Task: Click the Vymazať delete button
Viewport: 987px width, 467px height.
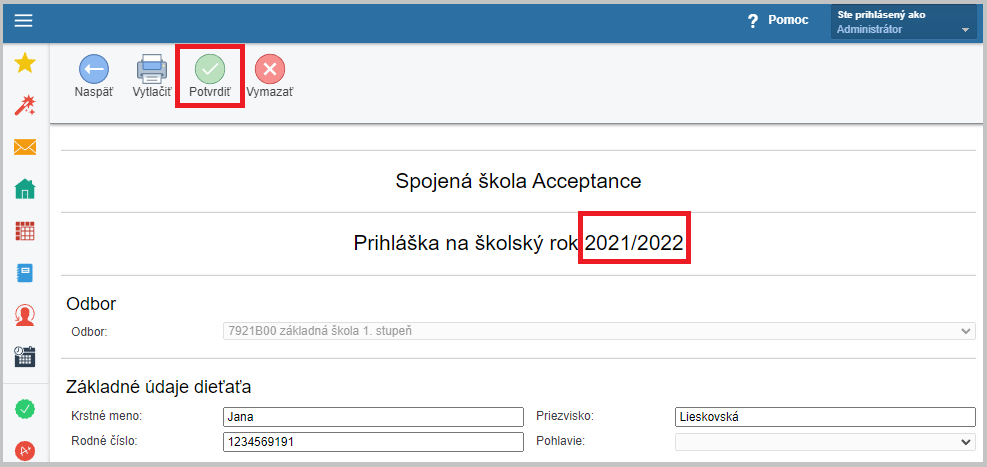Action: point(269,77)
